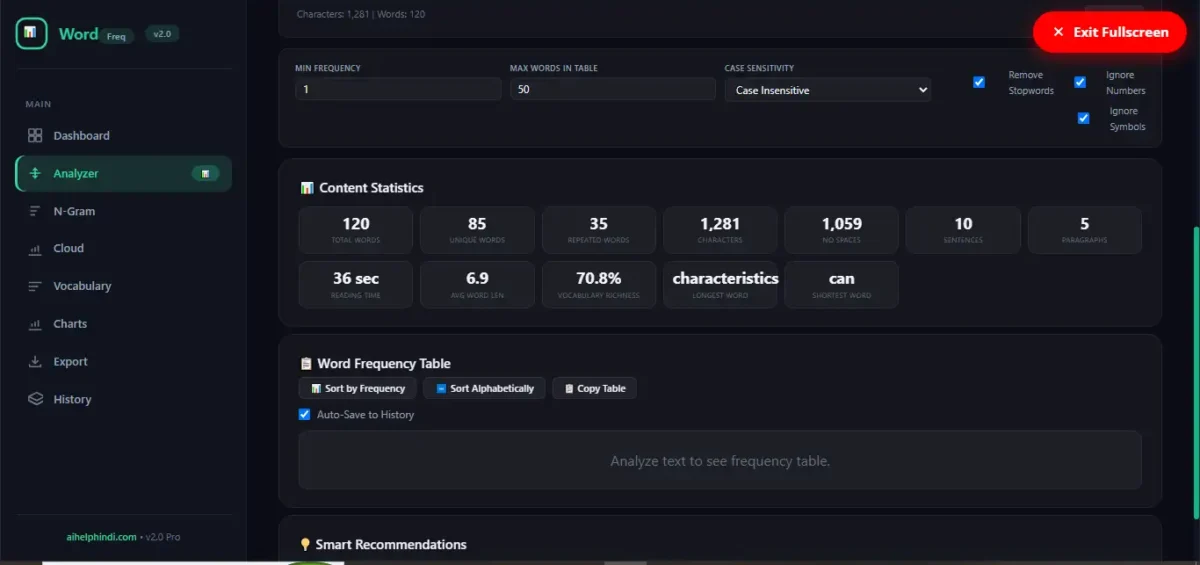
Task: Uncheck the Ignore Symbols checkbox
Action: 1083,118
